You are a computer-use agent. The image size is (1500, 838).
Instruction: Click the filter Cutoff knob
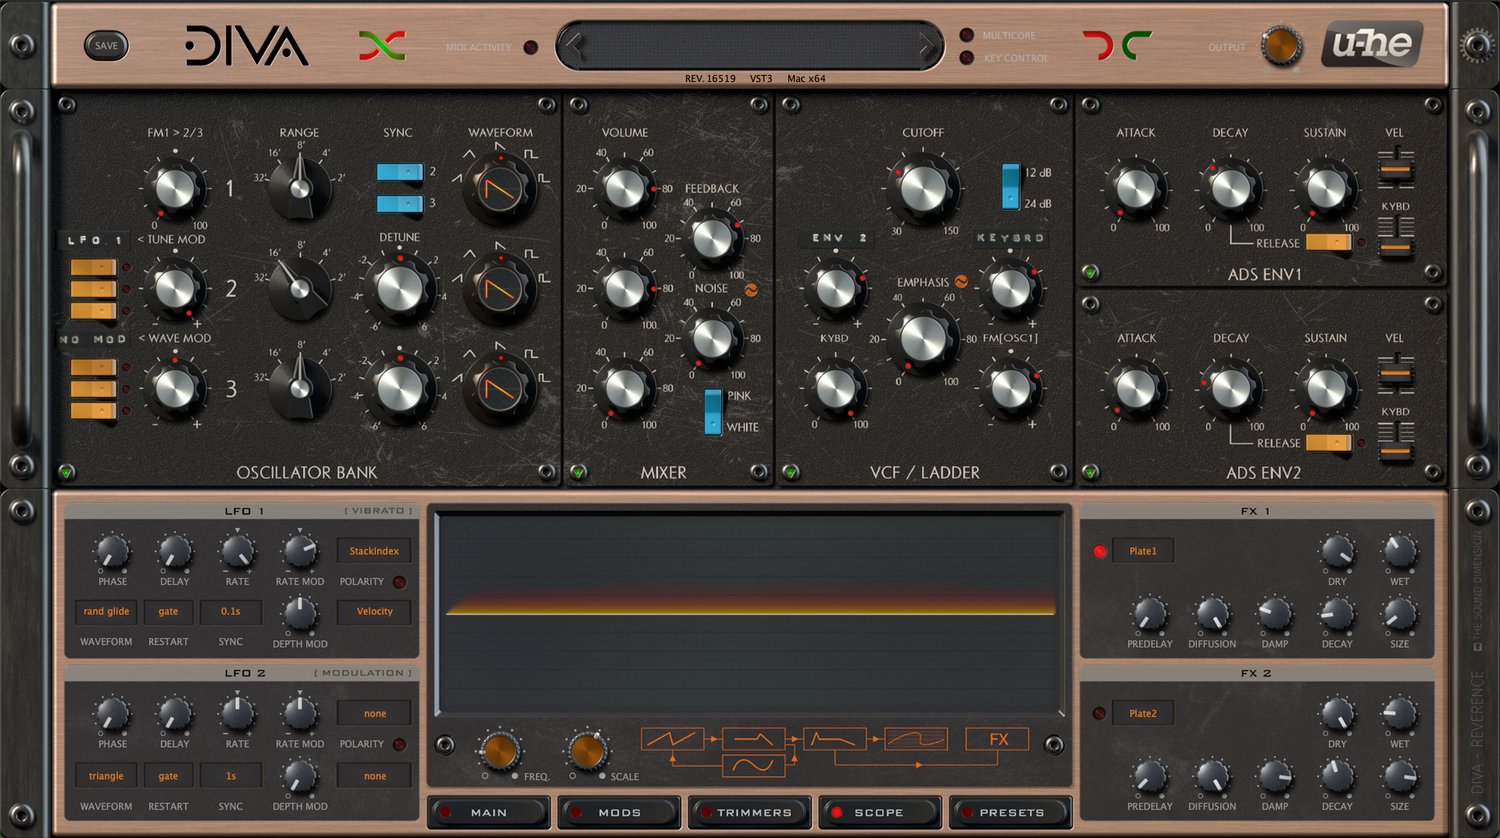click(923, 188)
